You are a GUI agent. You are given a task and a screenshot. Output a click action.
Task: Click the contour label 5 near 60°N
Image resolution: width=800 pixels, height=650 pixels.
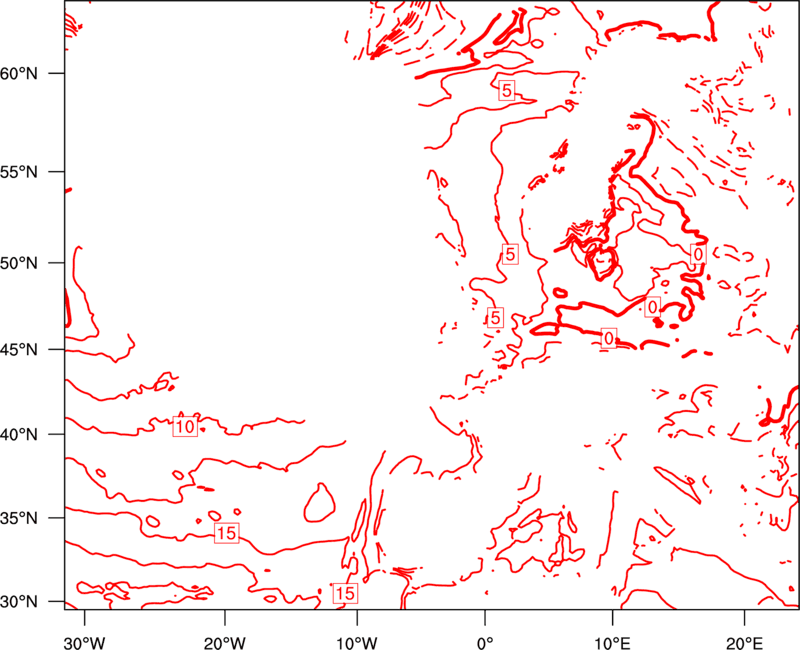point(506,90)
